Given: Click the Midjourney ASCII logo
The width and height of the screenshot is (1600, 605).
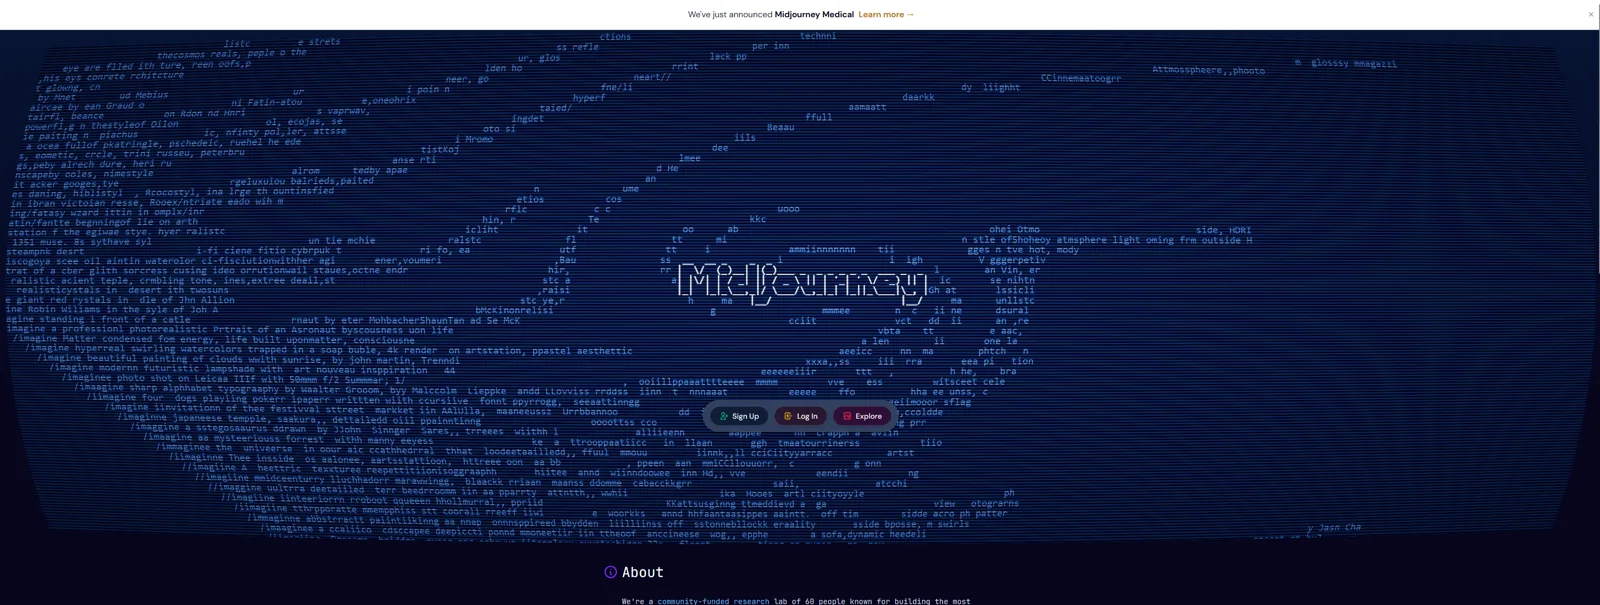Looking at the screenshot, I should [x=802, y=283].
